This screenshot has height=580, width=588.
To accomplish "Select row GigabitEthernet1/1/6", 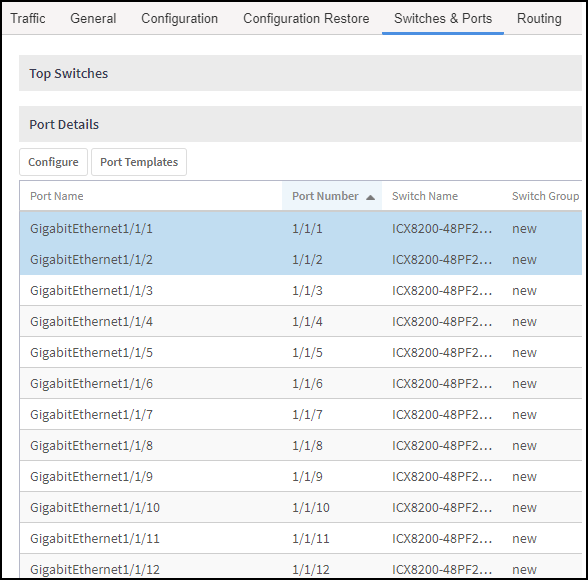I will pos(301,384).
